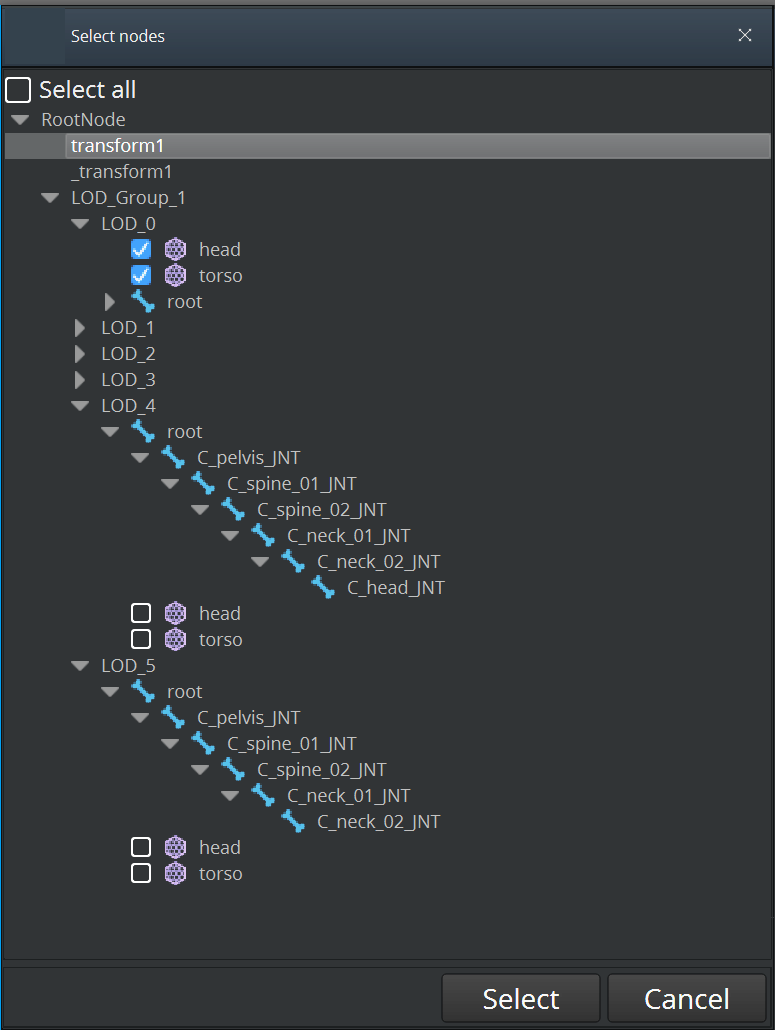Enable the torso checkbox in LOD_4
Viewport: 775px width, 1030px height.
coord(141,638)
